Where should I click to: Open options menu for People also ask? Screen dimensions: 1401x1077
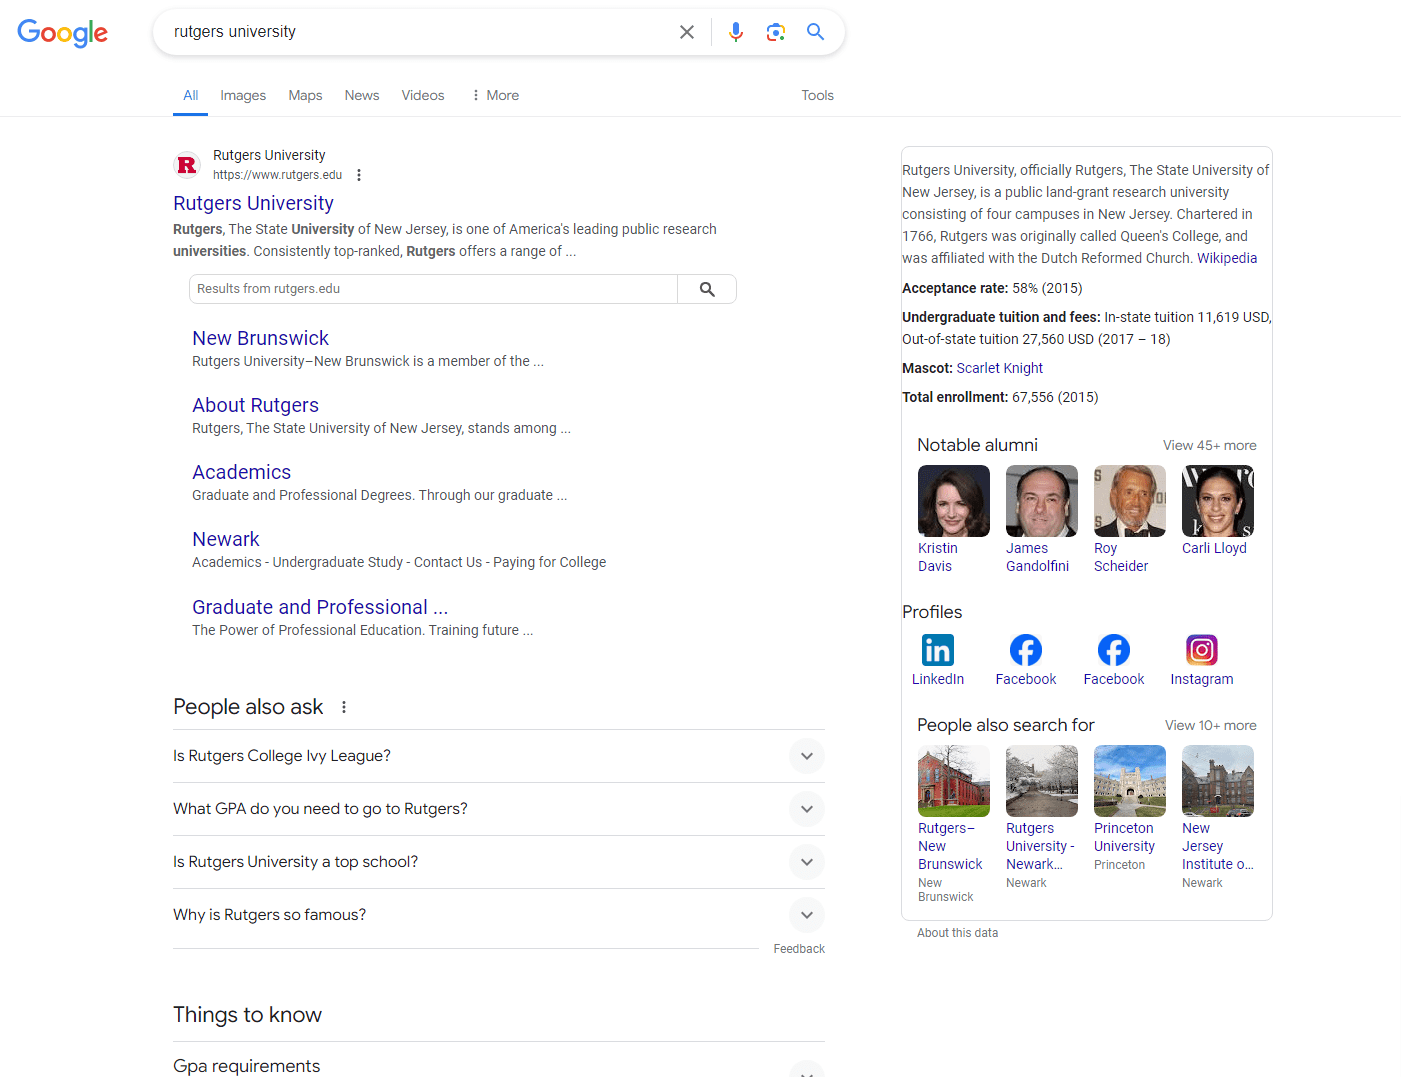click(344, 706)
